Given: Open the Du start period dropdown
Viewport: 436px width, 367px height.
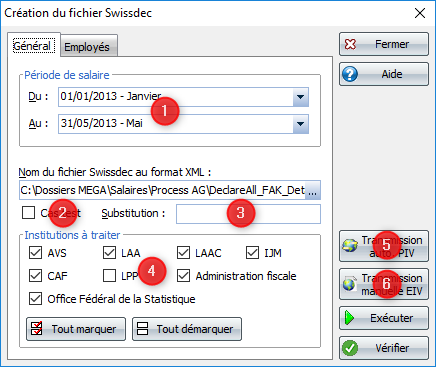Looking at the screenshot, I should [301, 97].
